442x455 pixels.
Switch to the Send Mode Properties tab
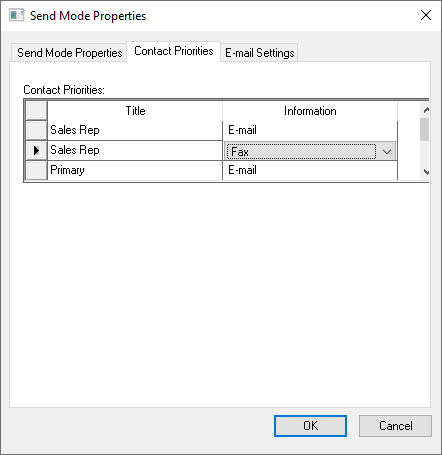click(x=69, y=53)
